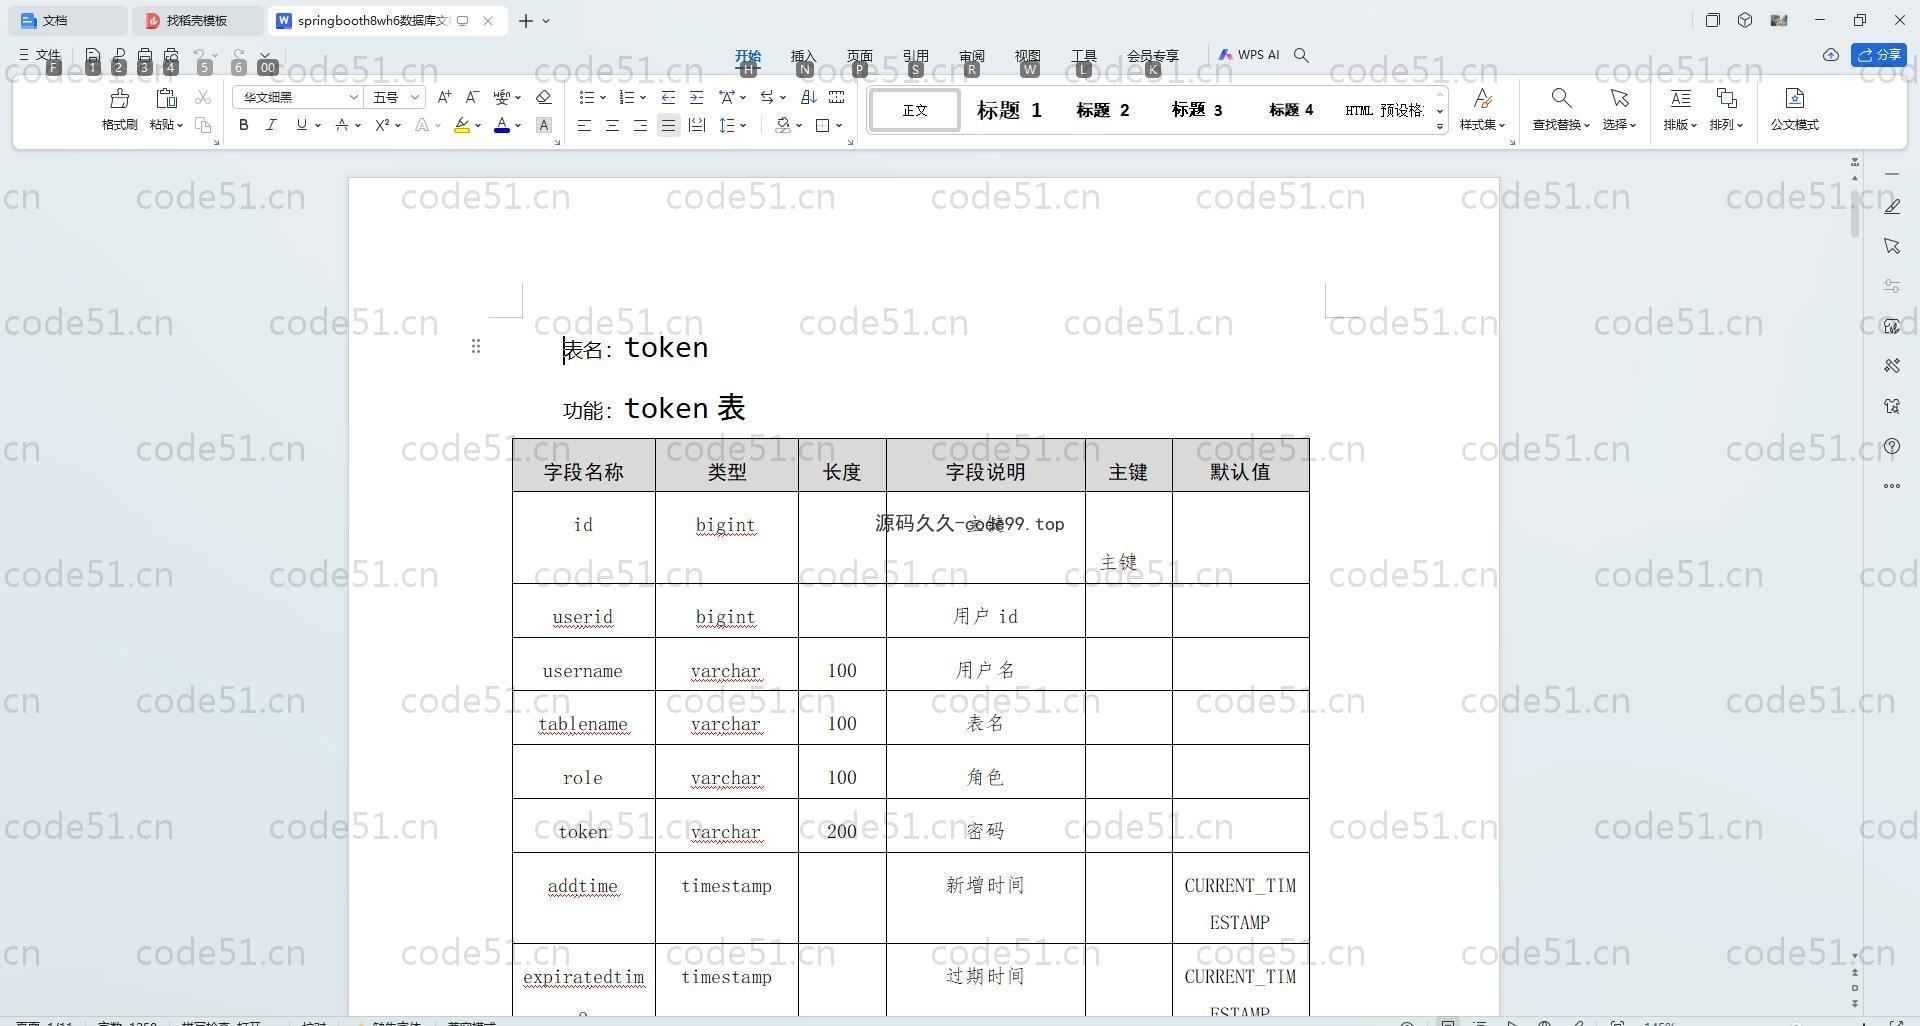This screenshot has height=1026, width=1920.
Task: Click the more options dots in right sidebar
Action: point(1892,486)
